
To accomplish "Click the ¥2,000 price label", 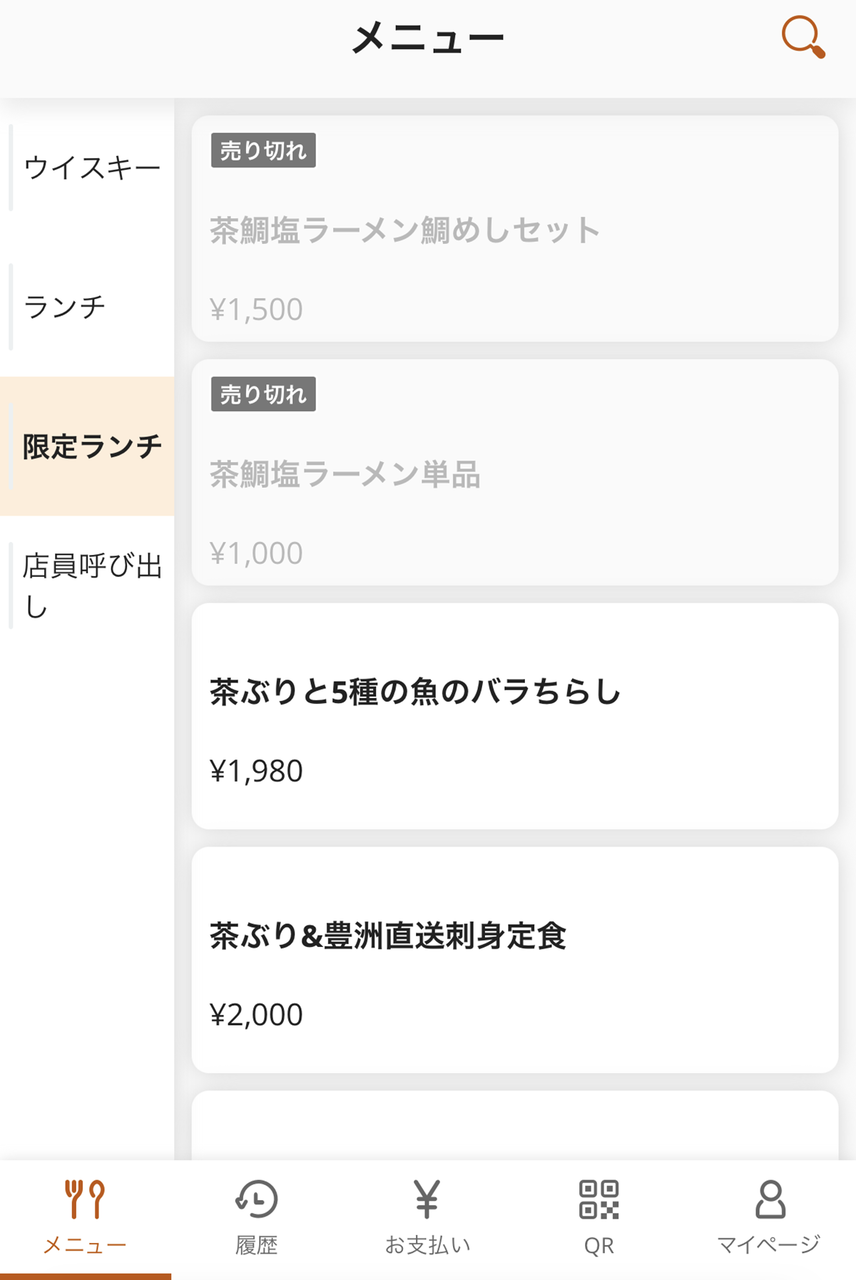I will pyautogui.click(x=256, y=1015).
